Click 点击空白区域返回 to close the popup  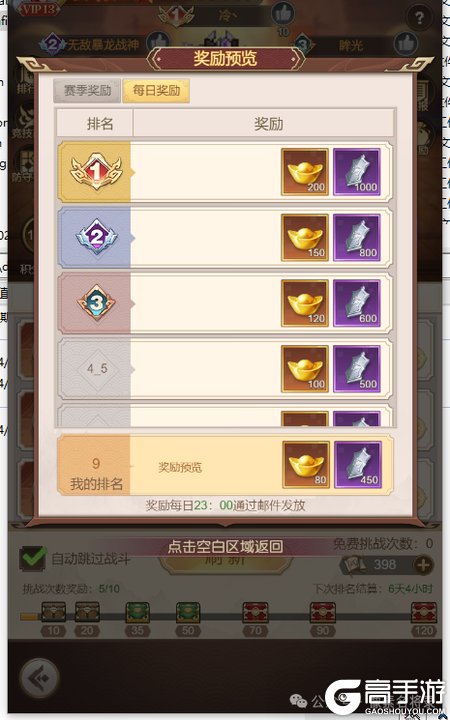tap(225, 546)
